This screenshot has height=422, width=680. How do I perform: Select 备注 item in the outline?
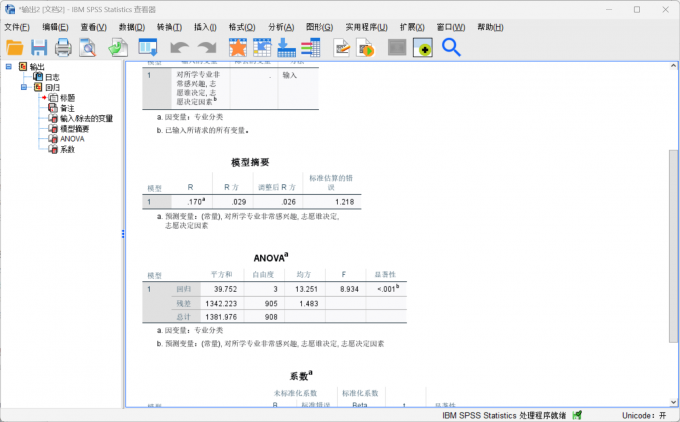pyautogui.click(x=67, y=108)
